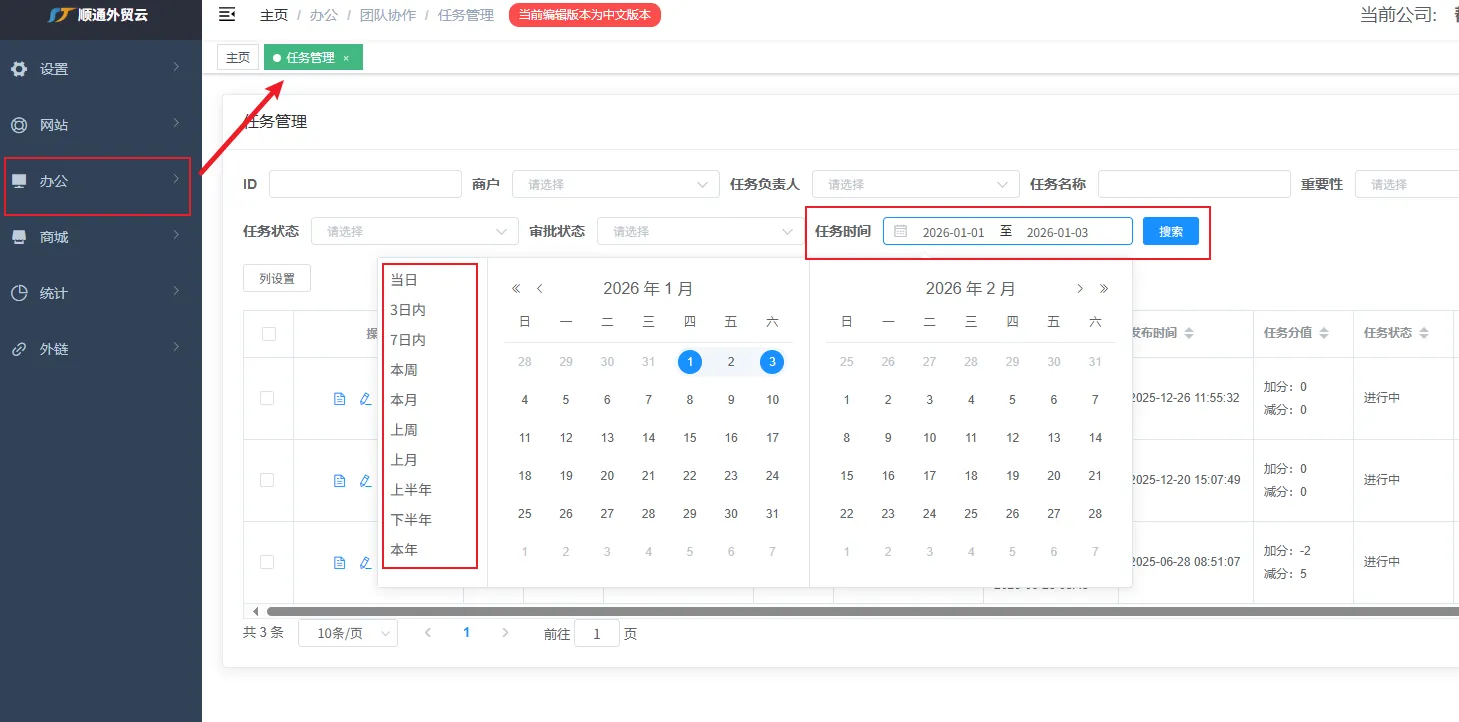Click the next page arrow in pagination
This screenshot has width=1459, height=722.
coord(505,633)
